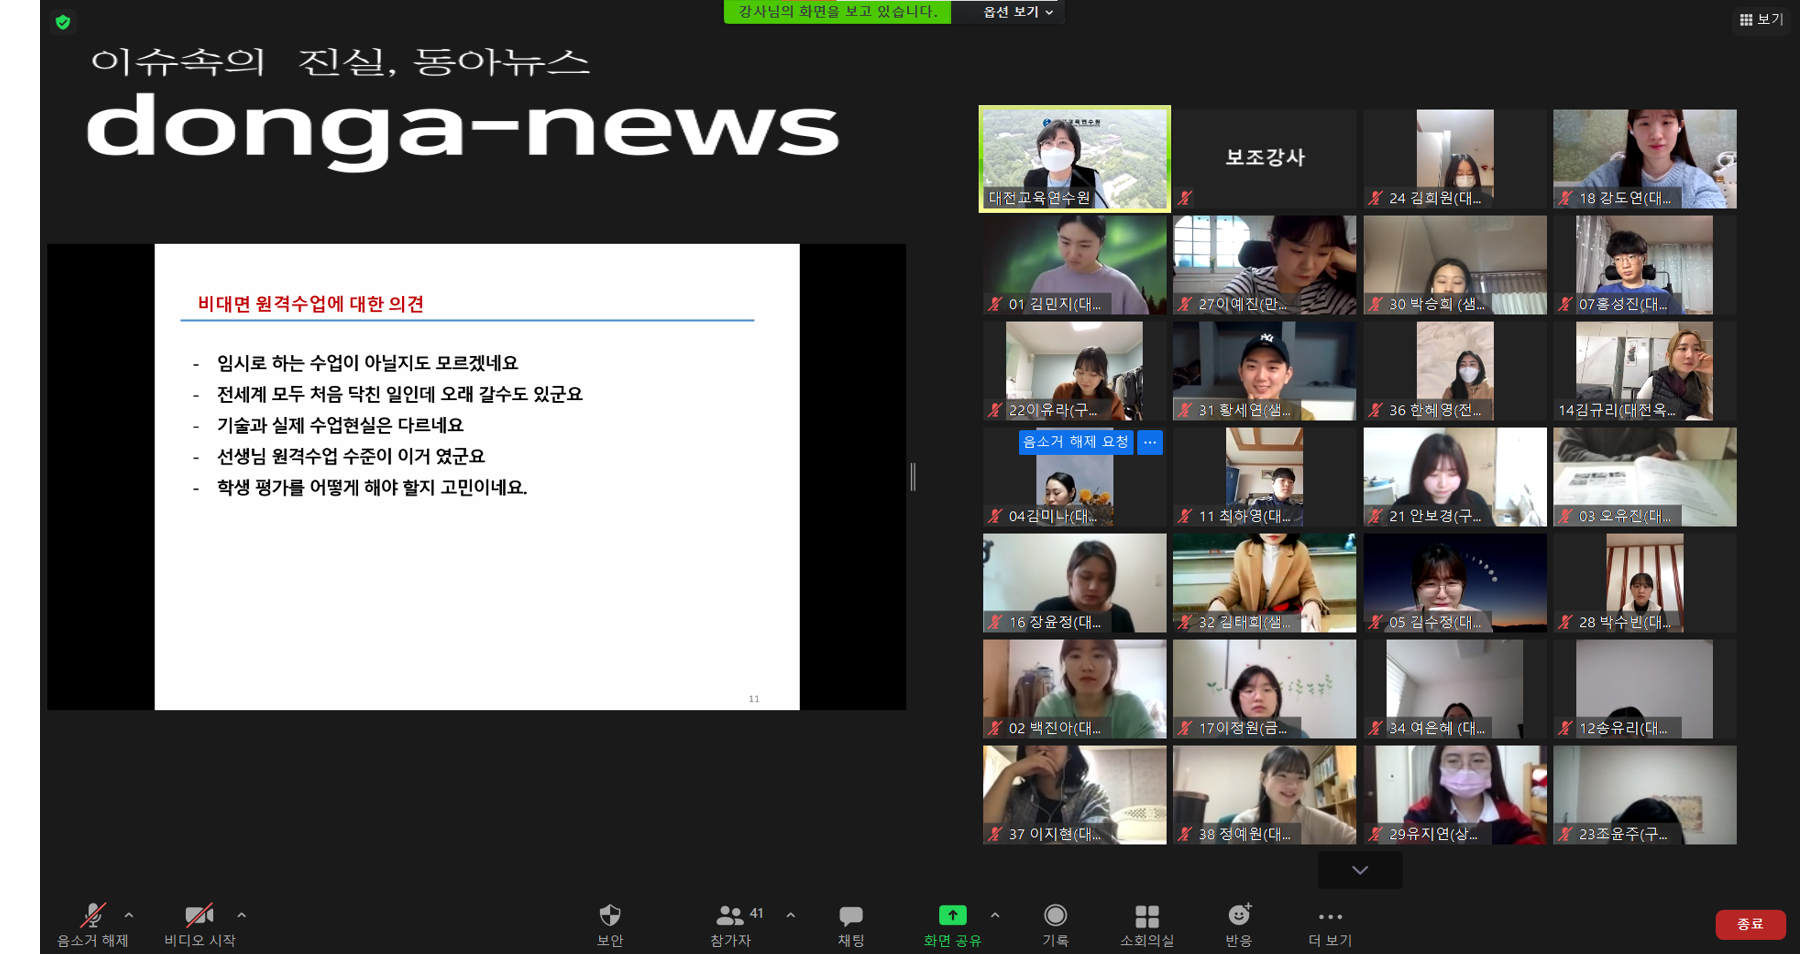Show next page of gallery thumbnails
Screen dimensions: 1800x954
point(1360,870)
